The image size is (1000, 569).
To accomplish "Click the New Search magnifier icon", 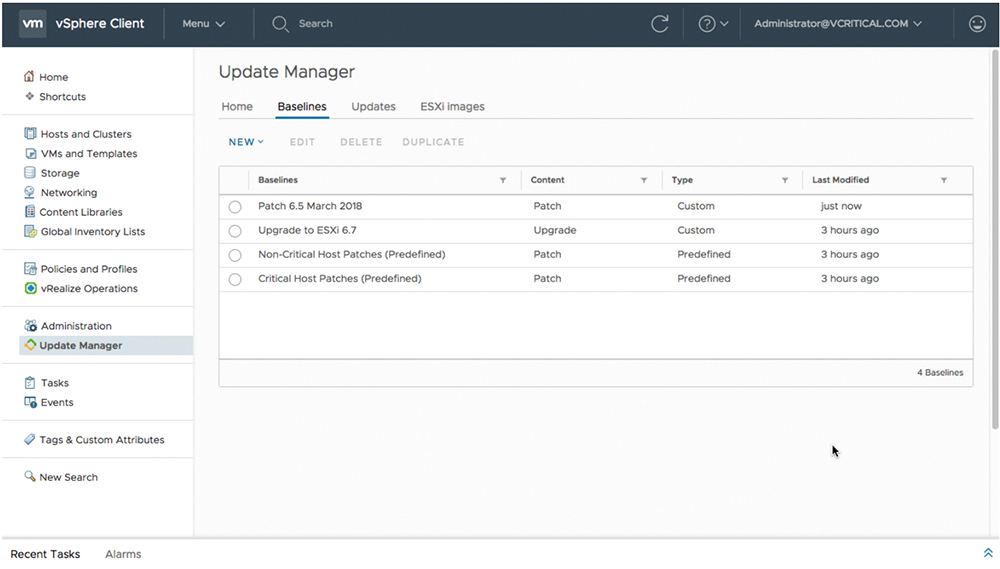I will pos(29,477).
